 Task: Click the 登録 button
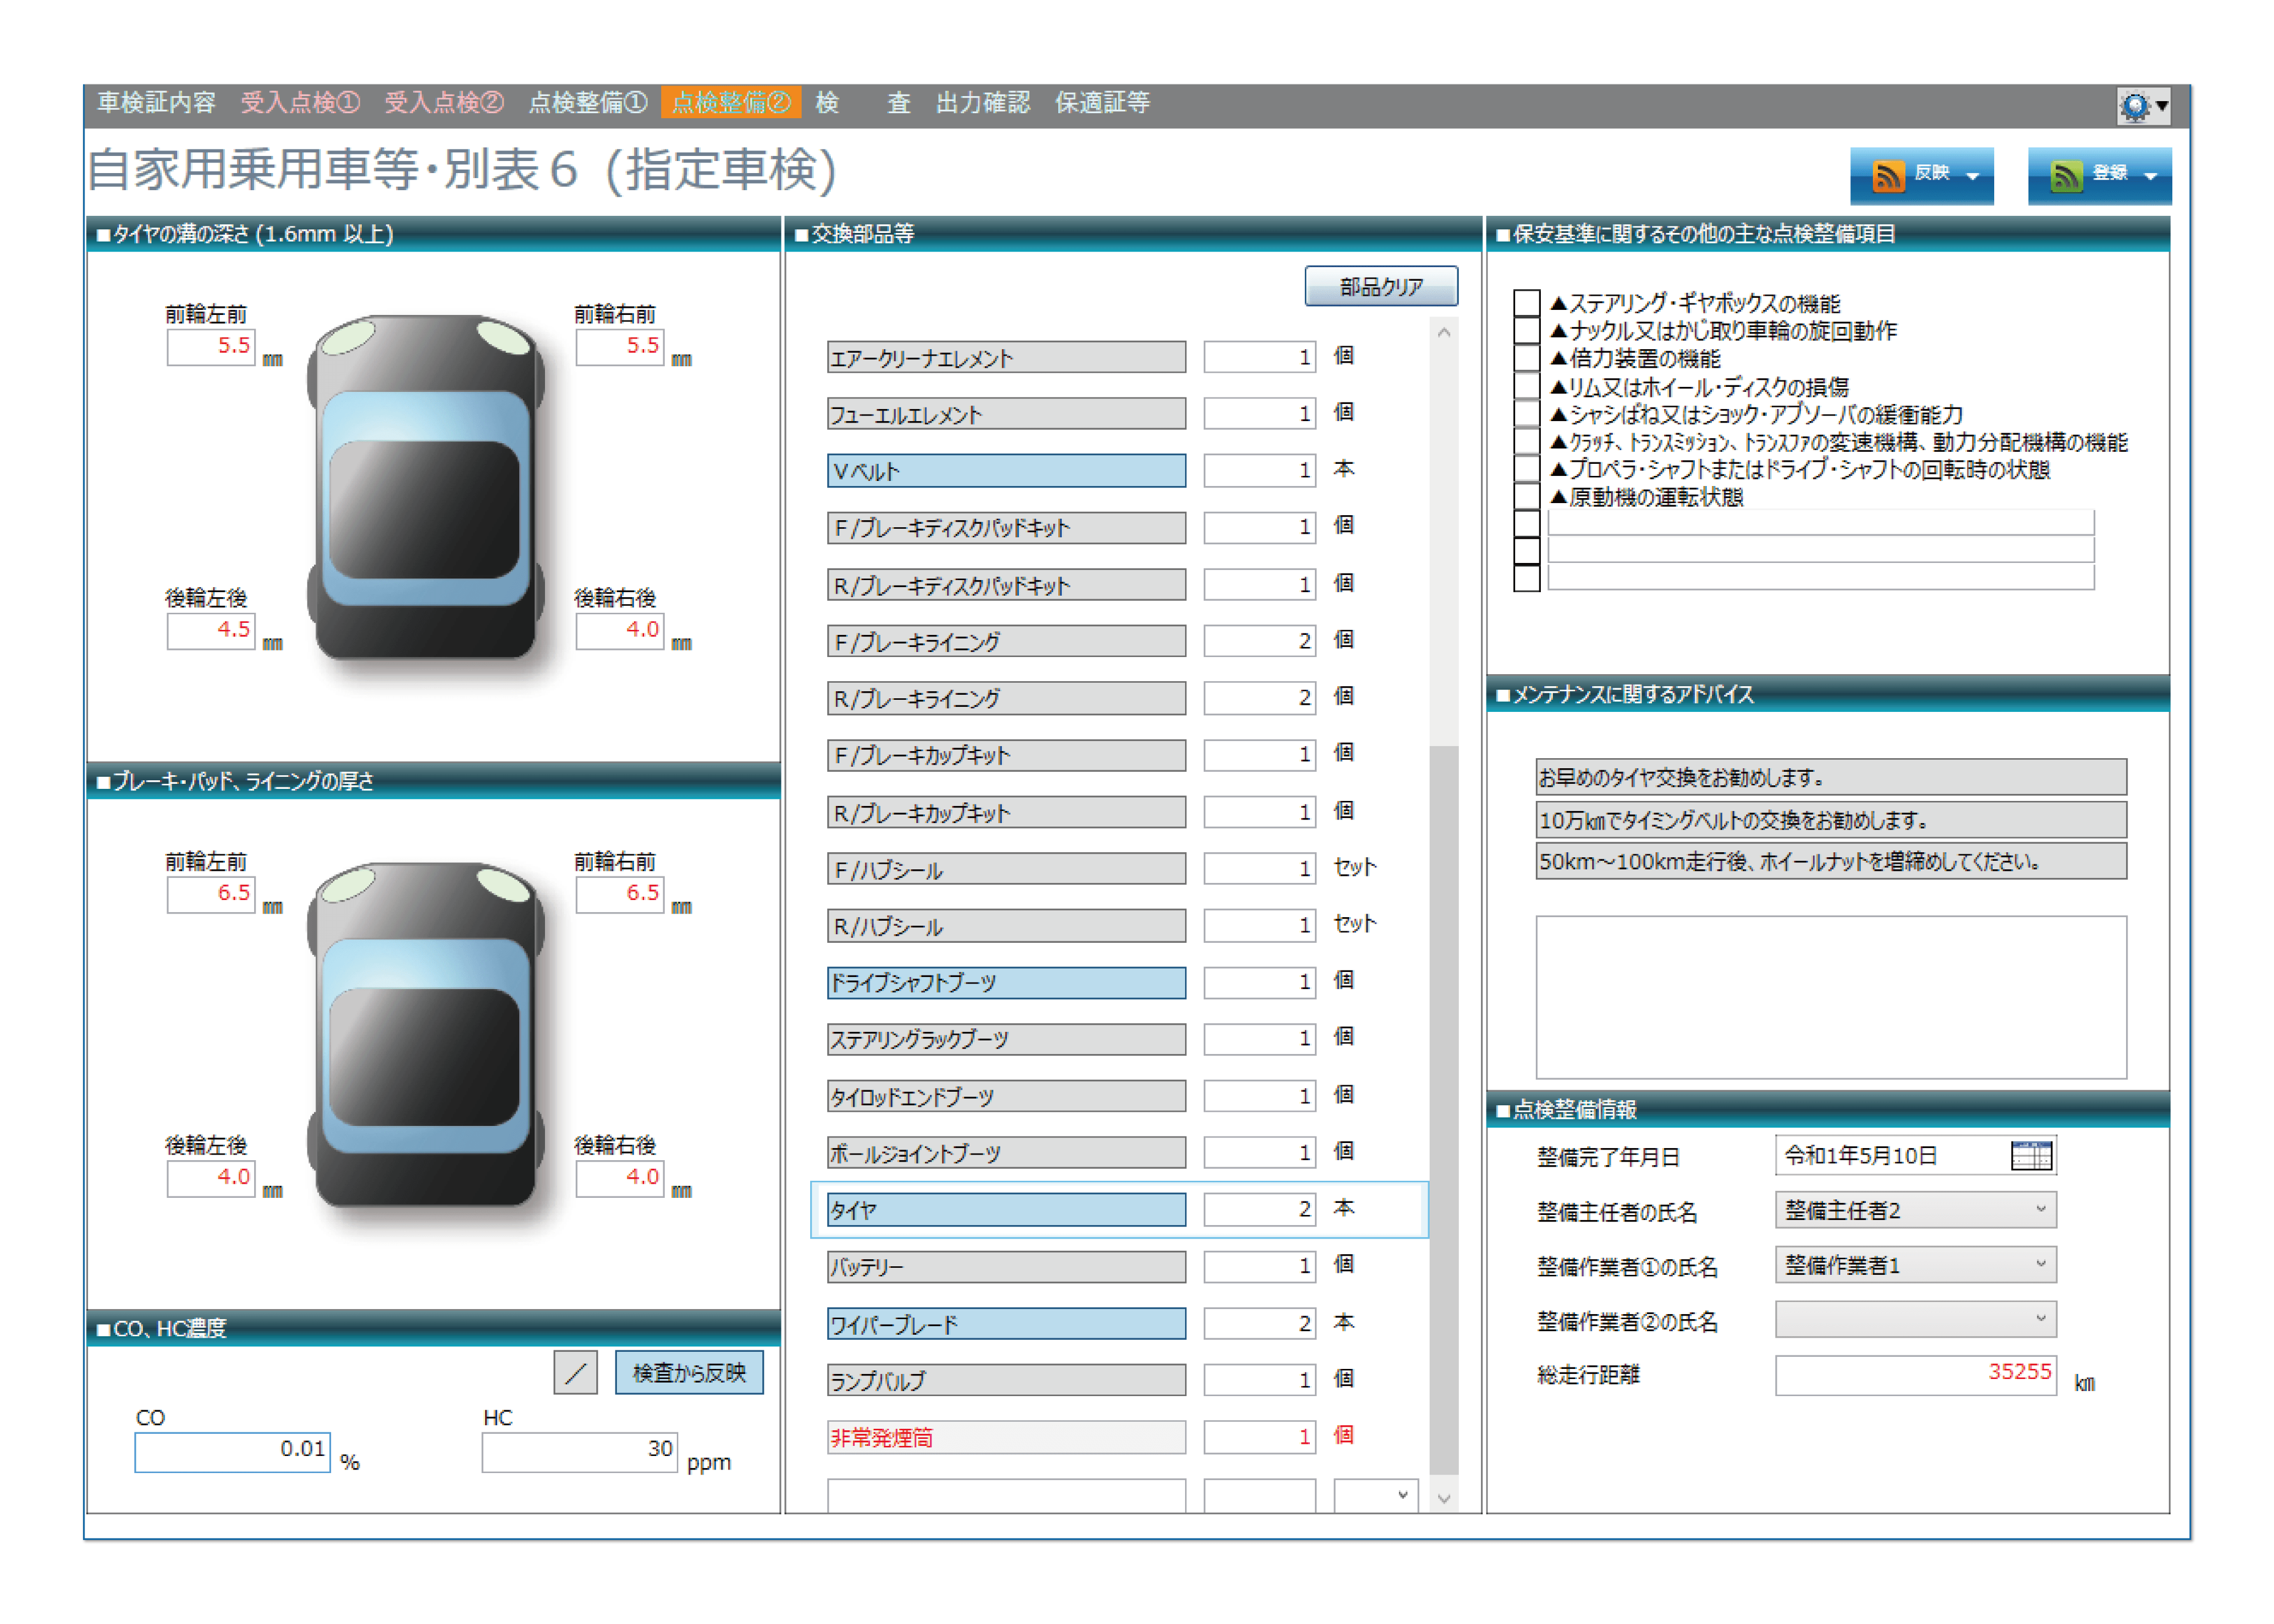click(x=2099, y=176)
